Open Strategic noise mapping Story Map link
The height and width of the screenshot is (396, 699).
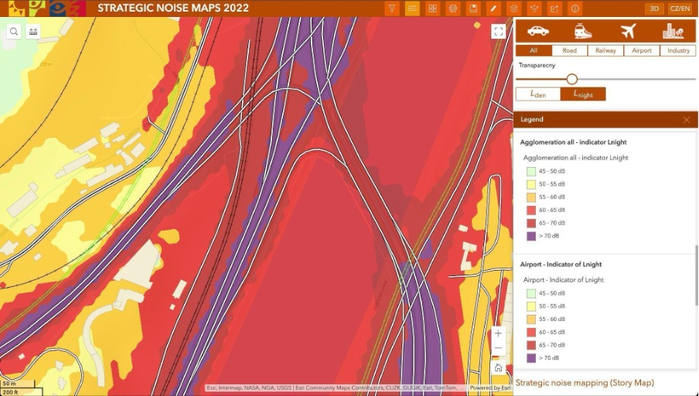coord(584,383)
